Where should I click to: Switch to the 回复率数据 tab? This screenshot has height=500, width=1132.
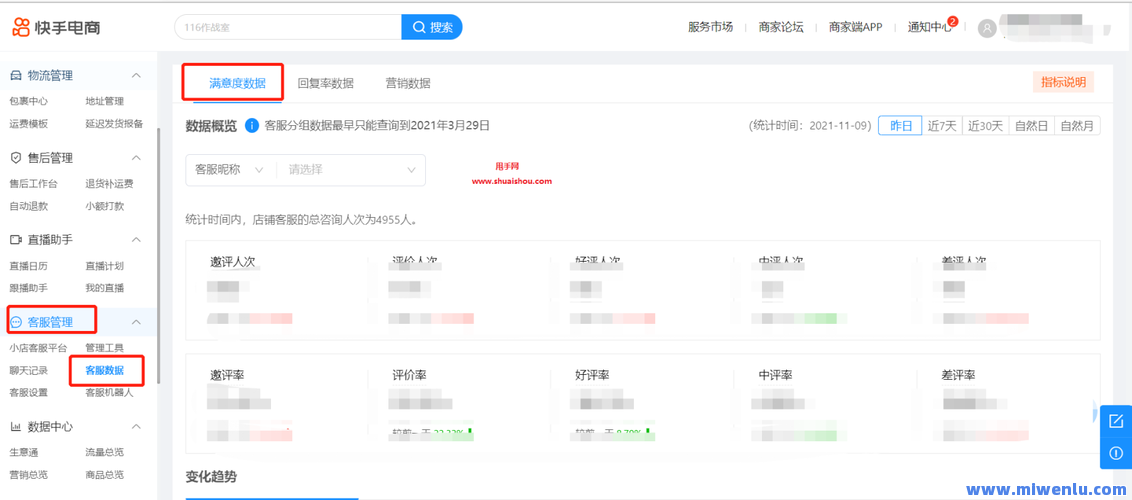tap(325, 83)
